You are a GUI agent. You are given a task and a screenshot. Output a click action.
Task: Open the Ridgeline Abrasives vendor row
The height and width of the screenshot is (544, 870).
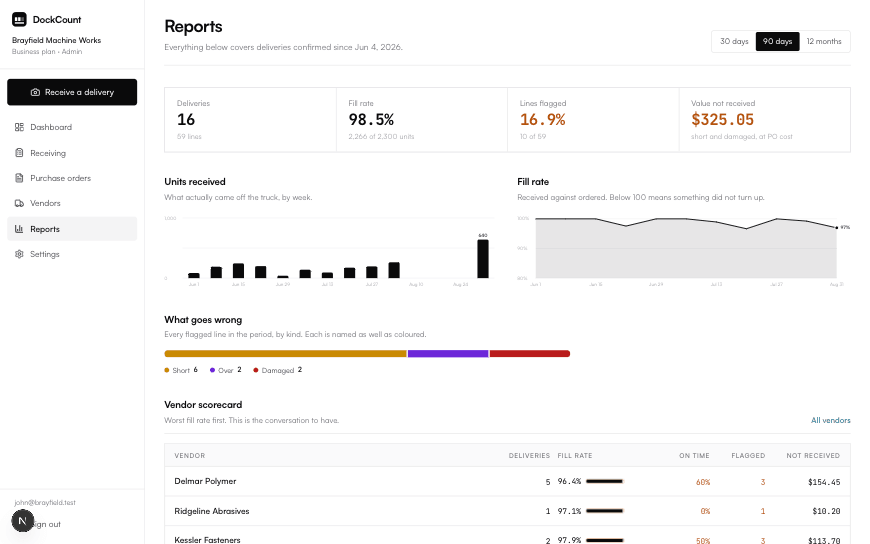point(507,511)
